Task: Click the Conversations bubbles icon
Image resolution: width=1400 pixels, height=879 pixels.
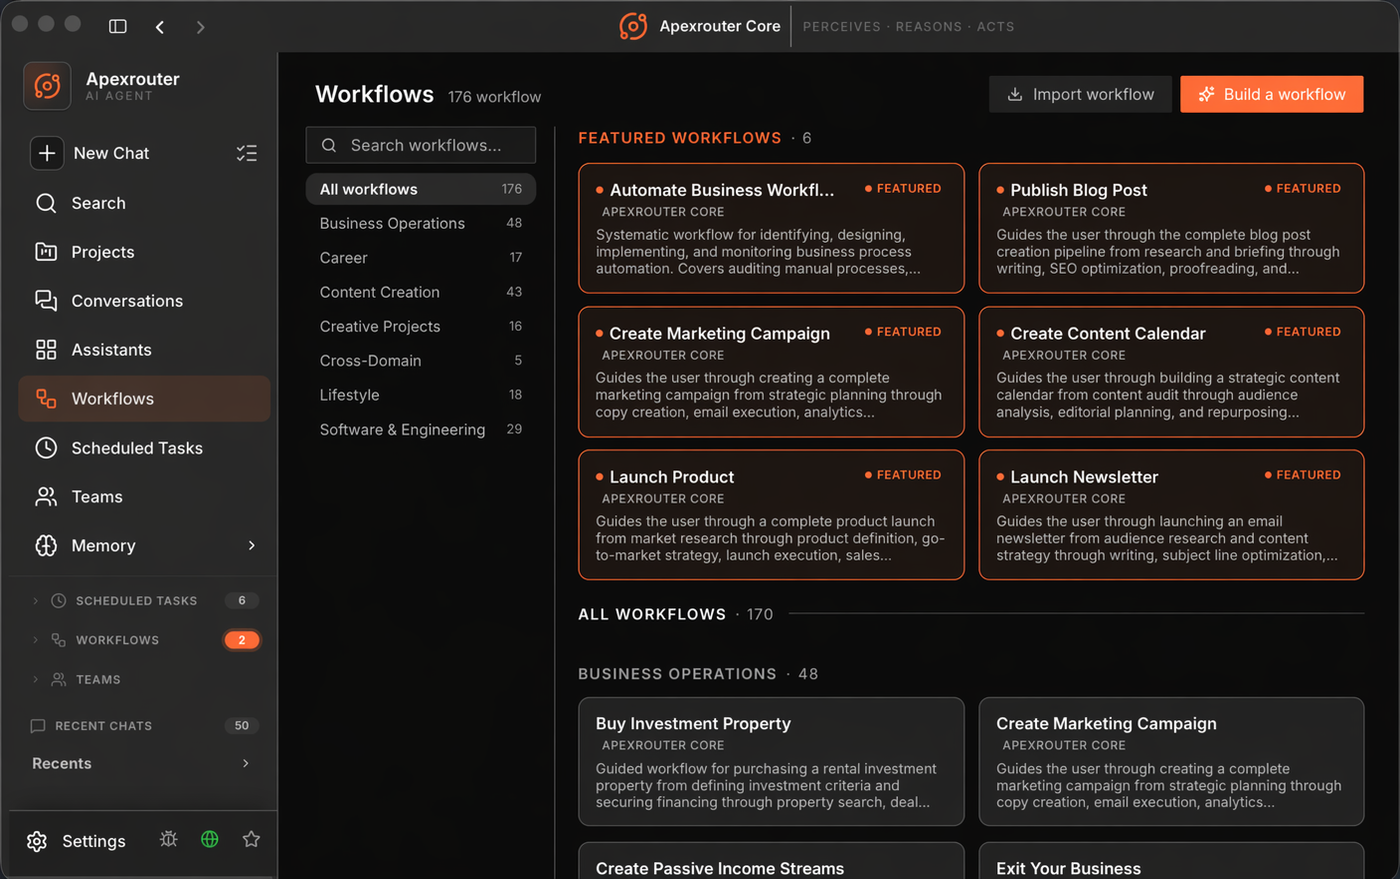Action: click(x=46, y=301)
